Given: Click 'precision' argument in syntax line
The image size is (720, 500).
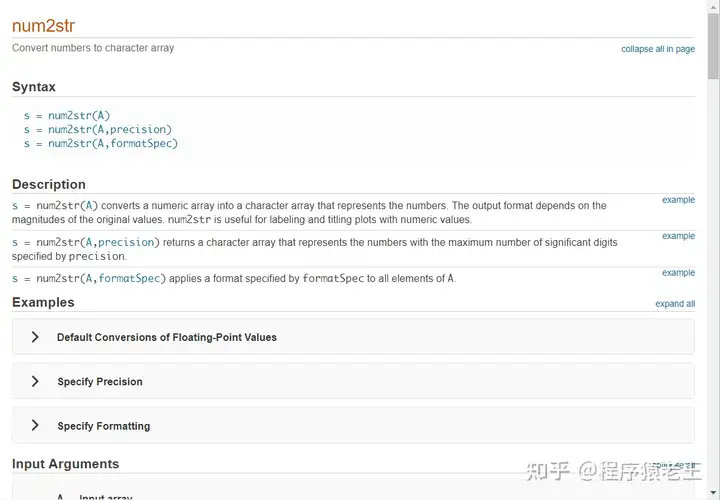Looking at the screenshot, I should [140, 129].
